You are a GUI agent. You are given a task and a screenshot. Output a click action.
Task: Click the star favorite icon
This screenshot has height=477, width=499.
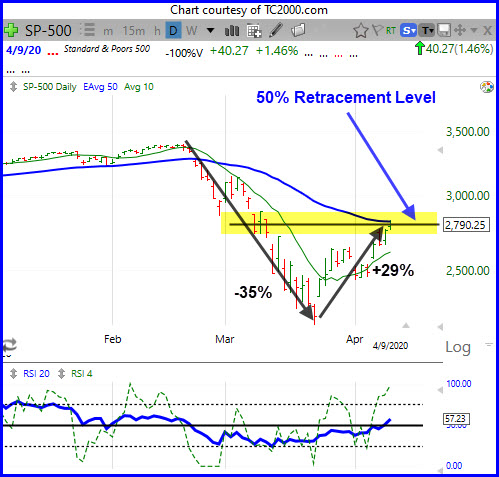(361, 31)
